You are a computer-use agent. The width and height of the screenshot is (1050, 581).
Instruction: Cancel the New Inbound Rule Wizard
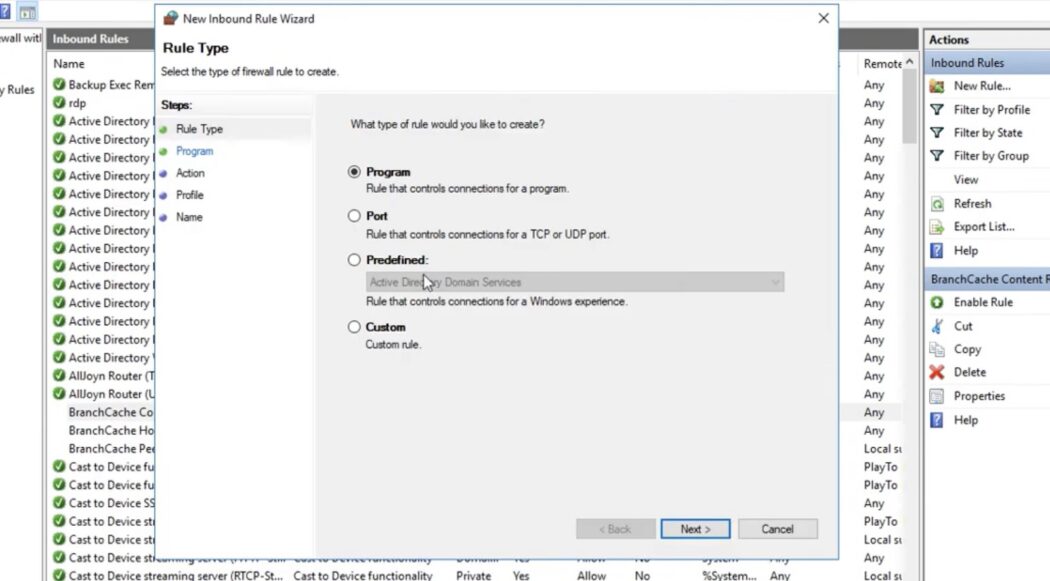pos(777,528)
